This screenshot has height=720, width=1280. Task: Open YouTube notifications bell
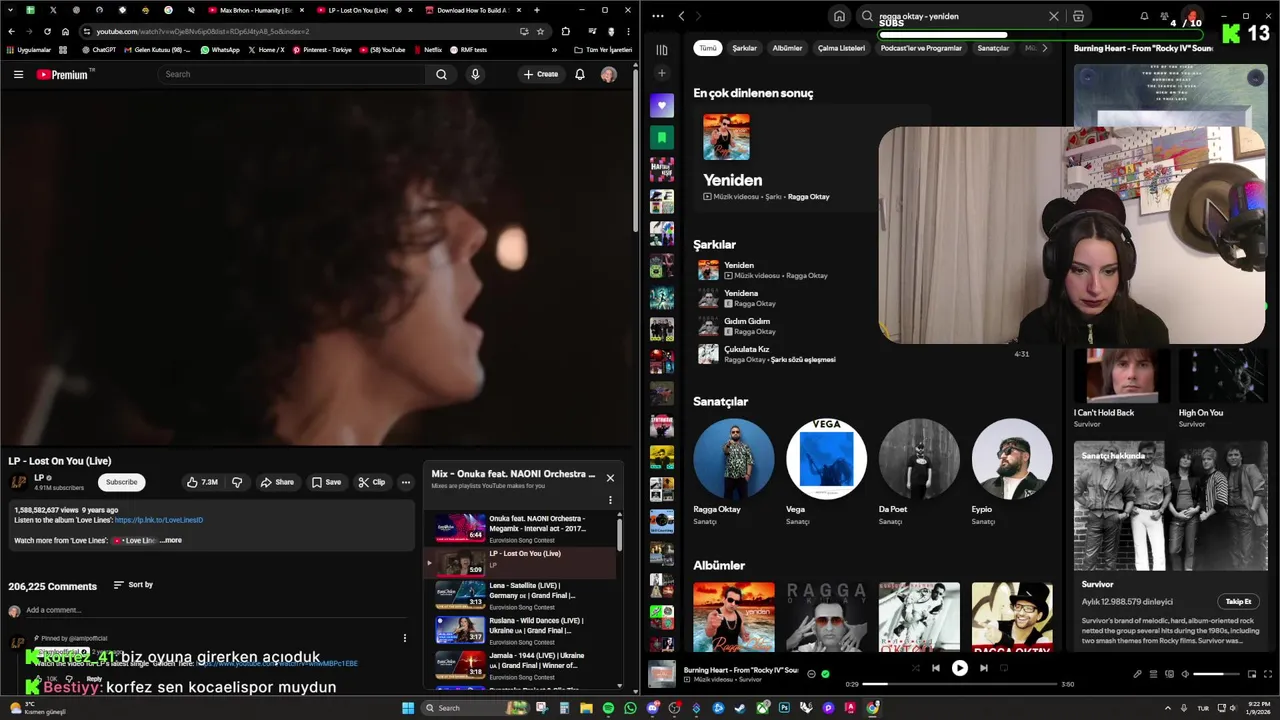click(580, 74)
